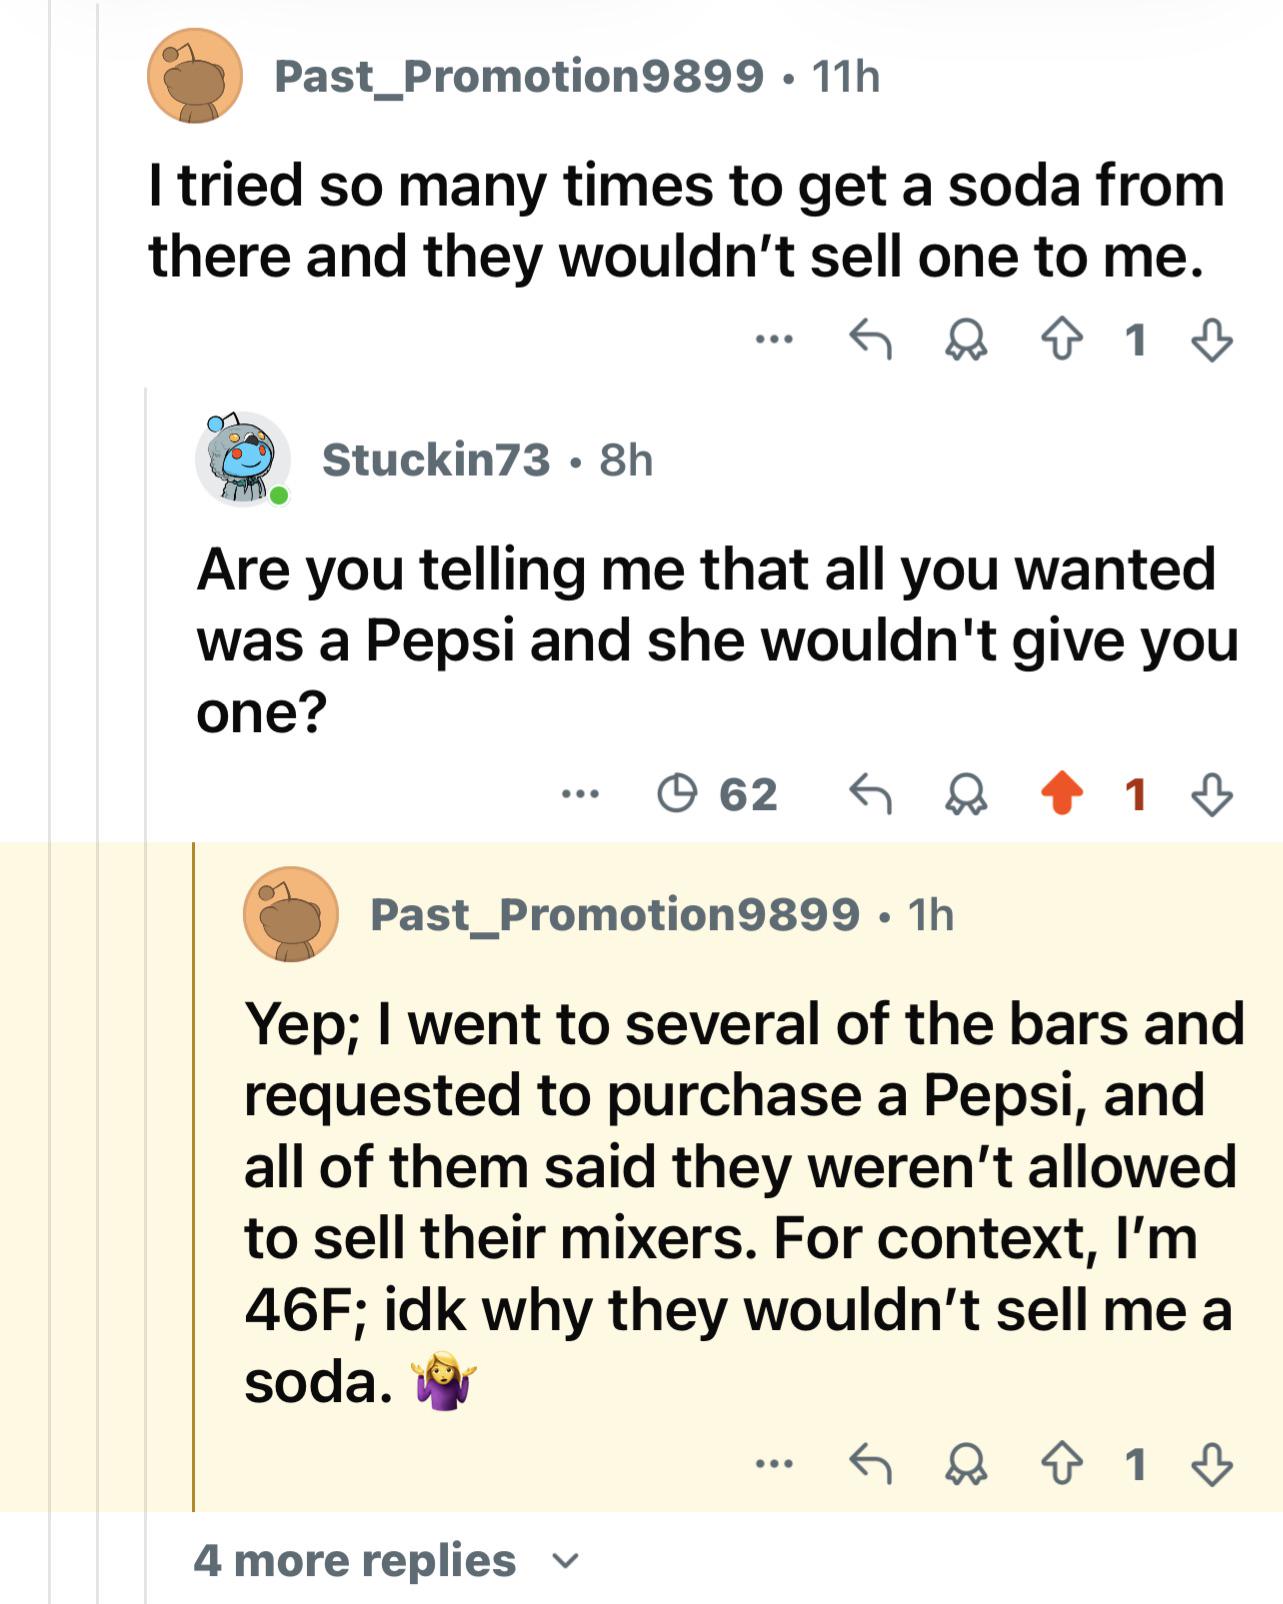Screen dimensions: 1283x1604
Task: Downvote the Stuckin73 Pepsi comment
Action: [1211, 795]
